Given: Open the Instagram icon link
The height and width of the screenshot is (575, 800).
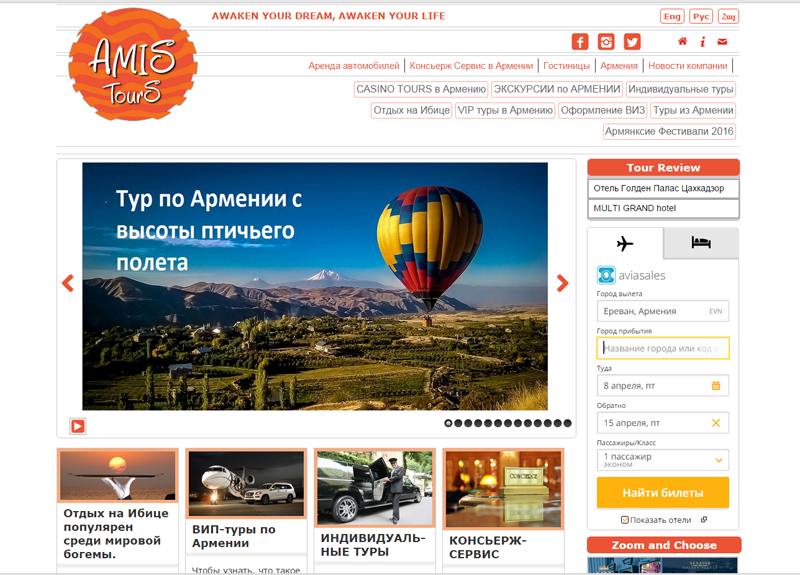Looking at the screenshot, I should pos(606,42).
